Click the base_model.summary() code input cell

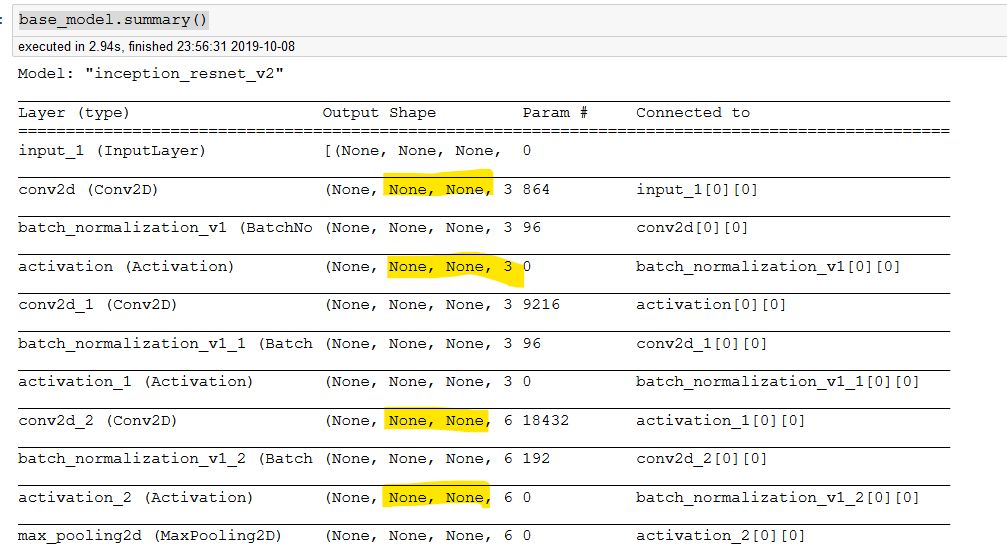point(509,20)
